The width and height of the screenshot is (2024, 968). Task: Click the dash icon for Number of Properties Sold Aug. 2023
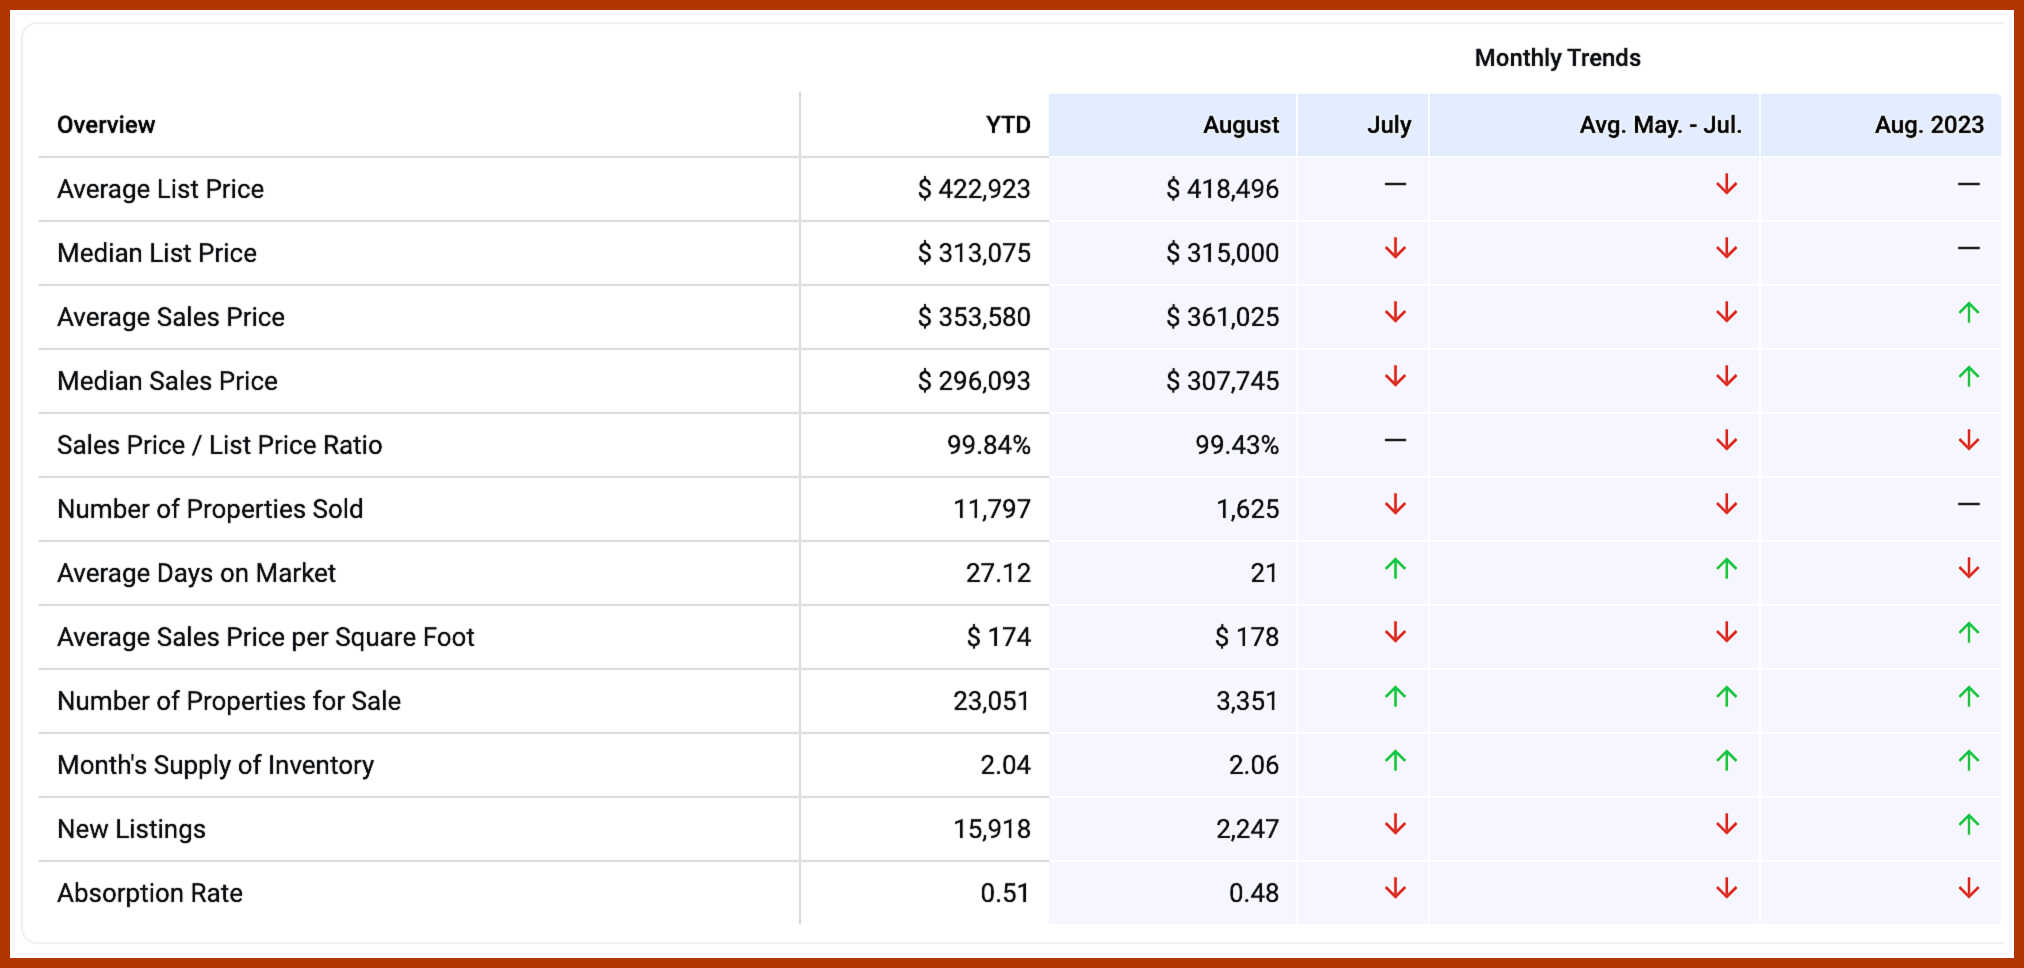(1968, 505)
